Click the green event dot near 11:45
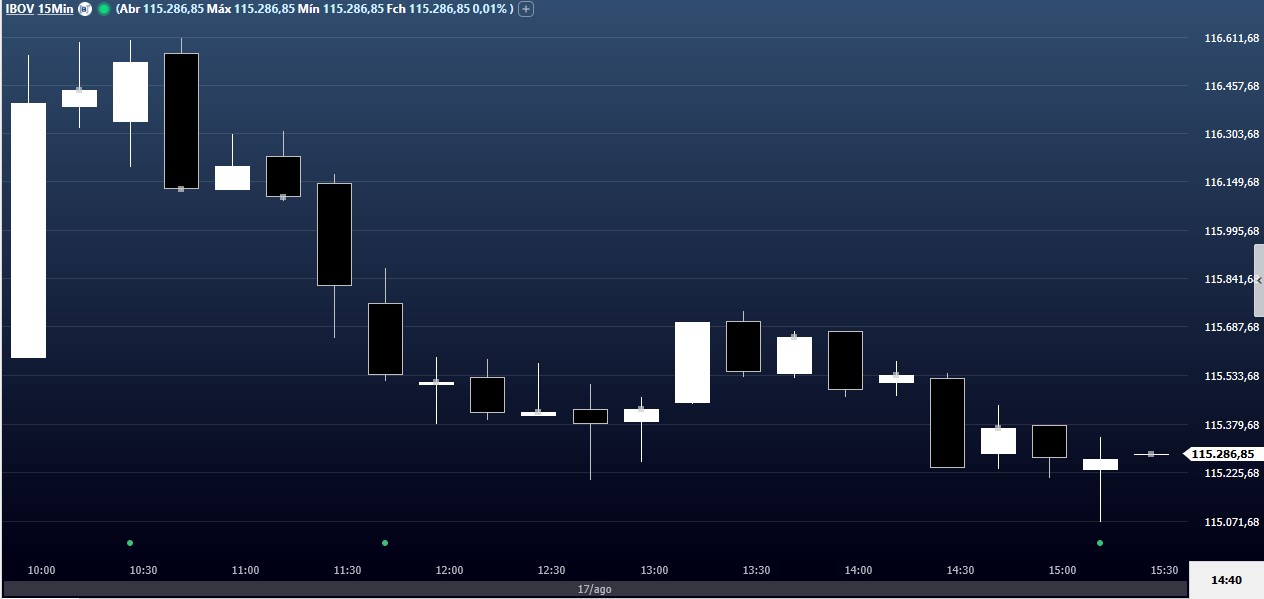The image size is (1264, 599). [385, 543]
